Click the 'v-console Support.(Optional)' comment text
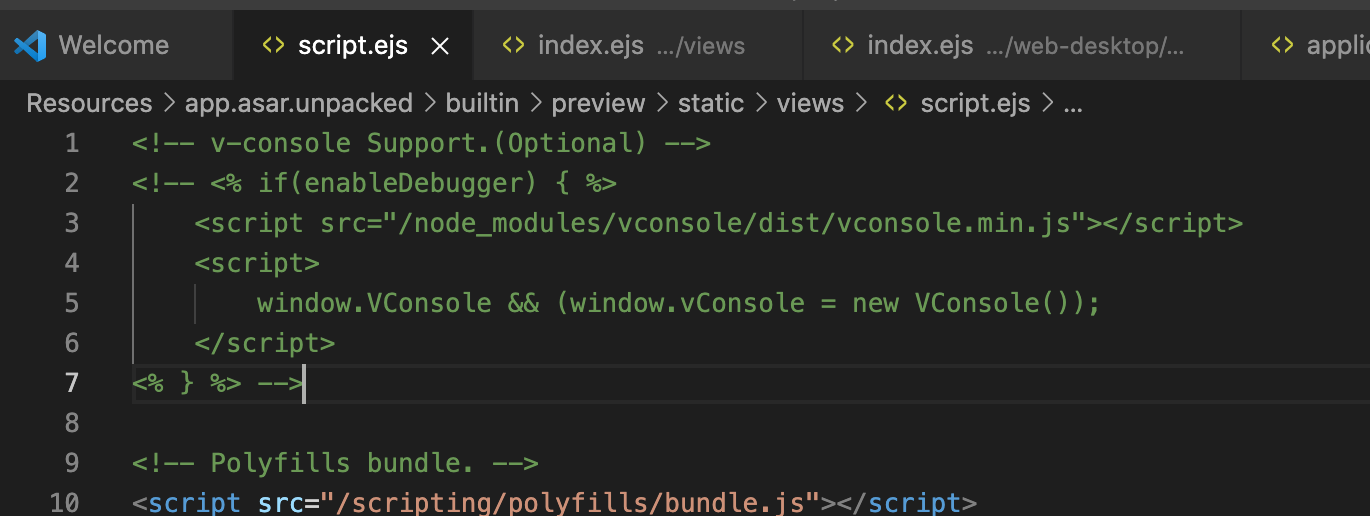The width and height of the screenshot is (1370, 516). tap(429, 143)
